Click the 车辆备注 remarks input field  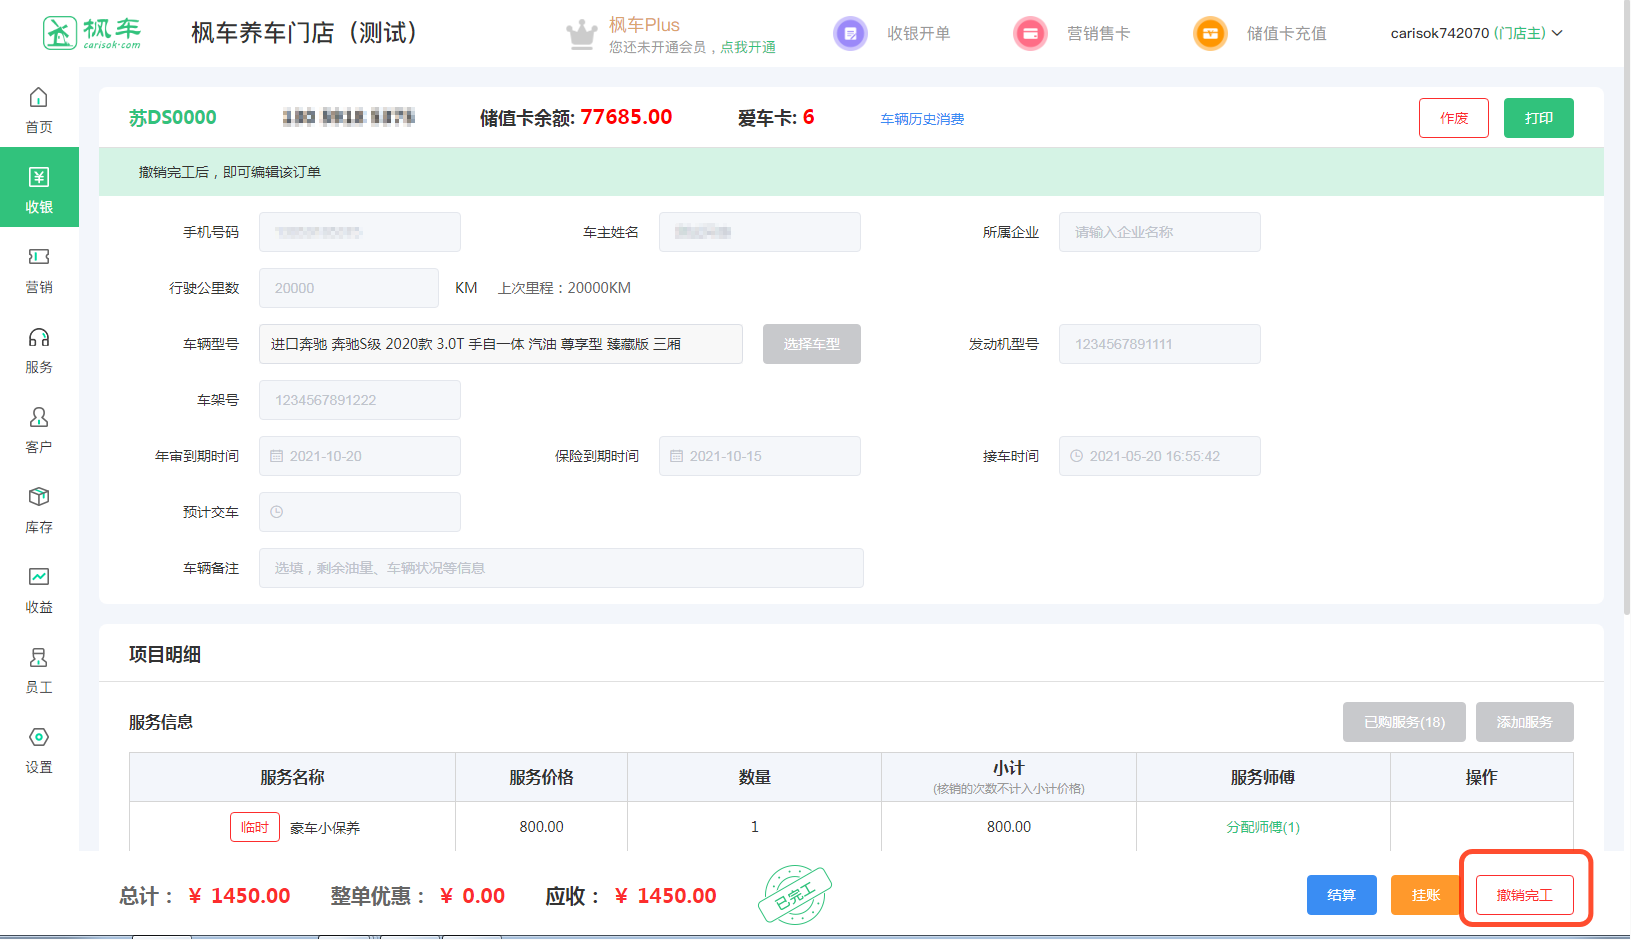click(561, 568)
